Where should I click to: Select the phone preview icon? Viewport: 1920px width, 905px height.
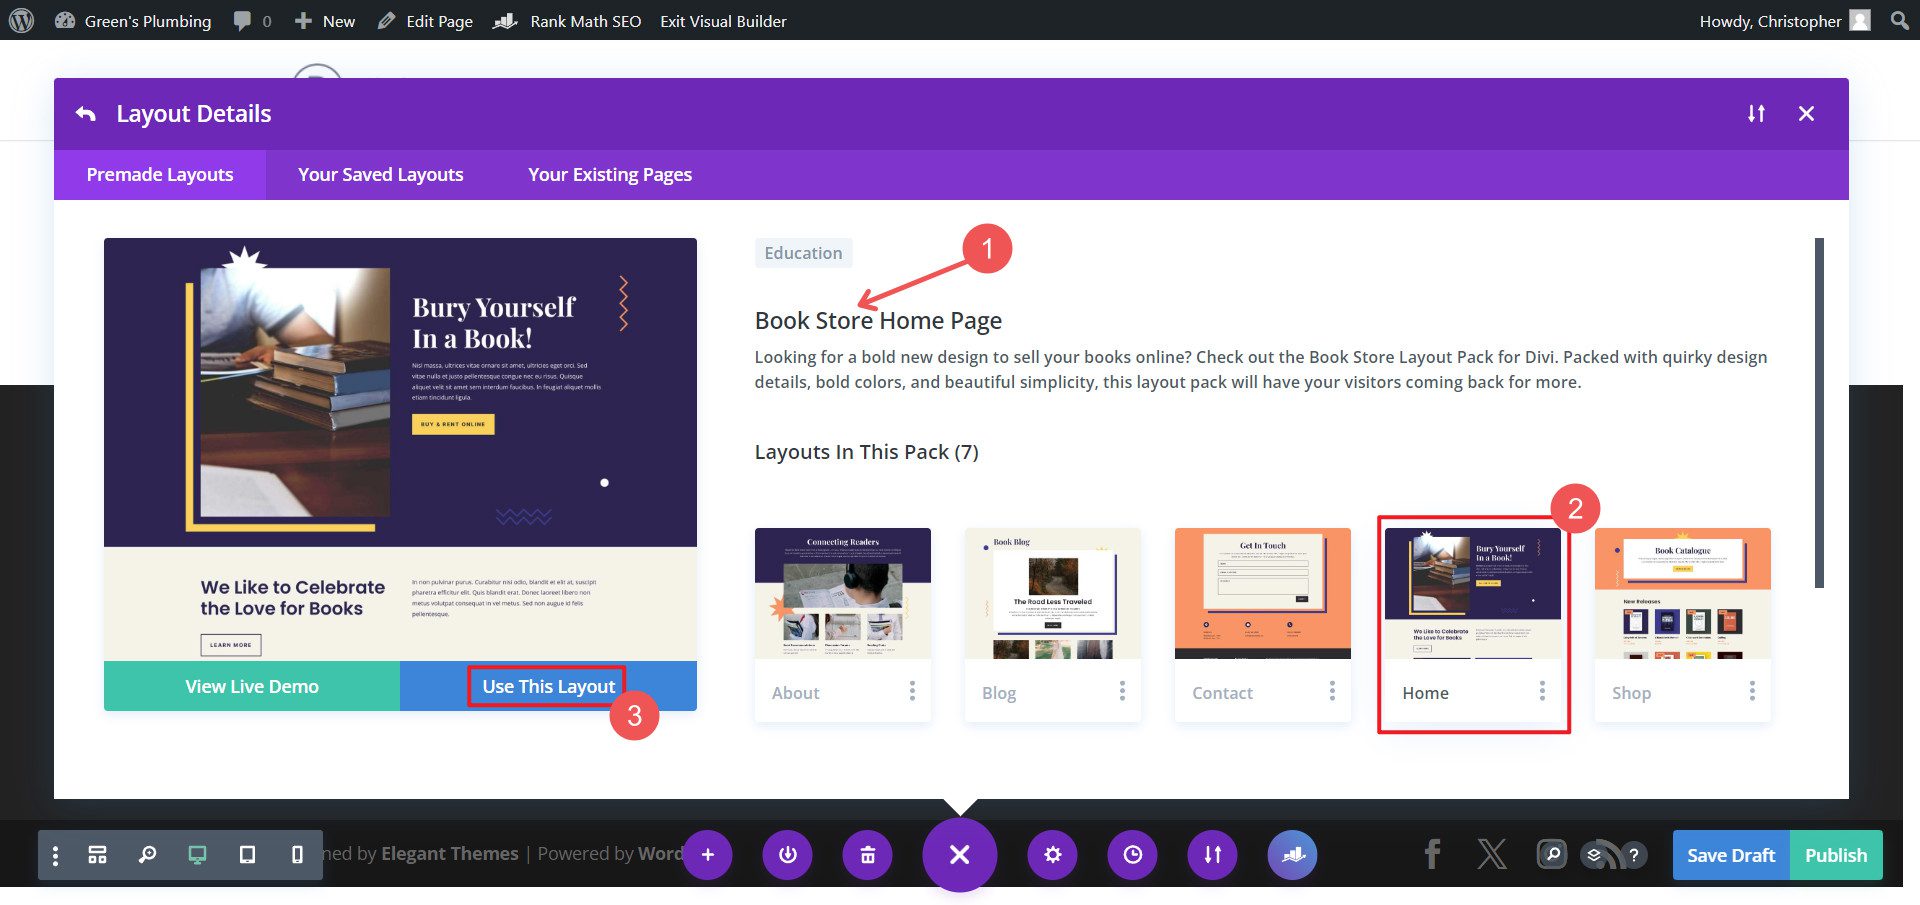coord(296,855)
